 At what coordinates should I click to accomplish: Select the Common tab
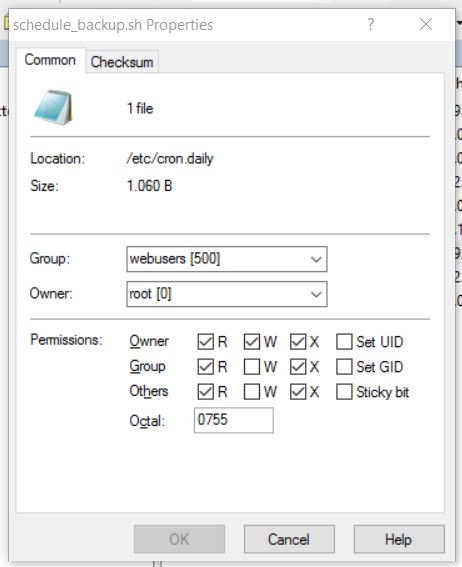[50, 60]
